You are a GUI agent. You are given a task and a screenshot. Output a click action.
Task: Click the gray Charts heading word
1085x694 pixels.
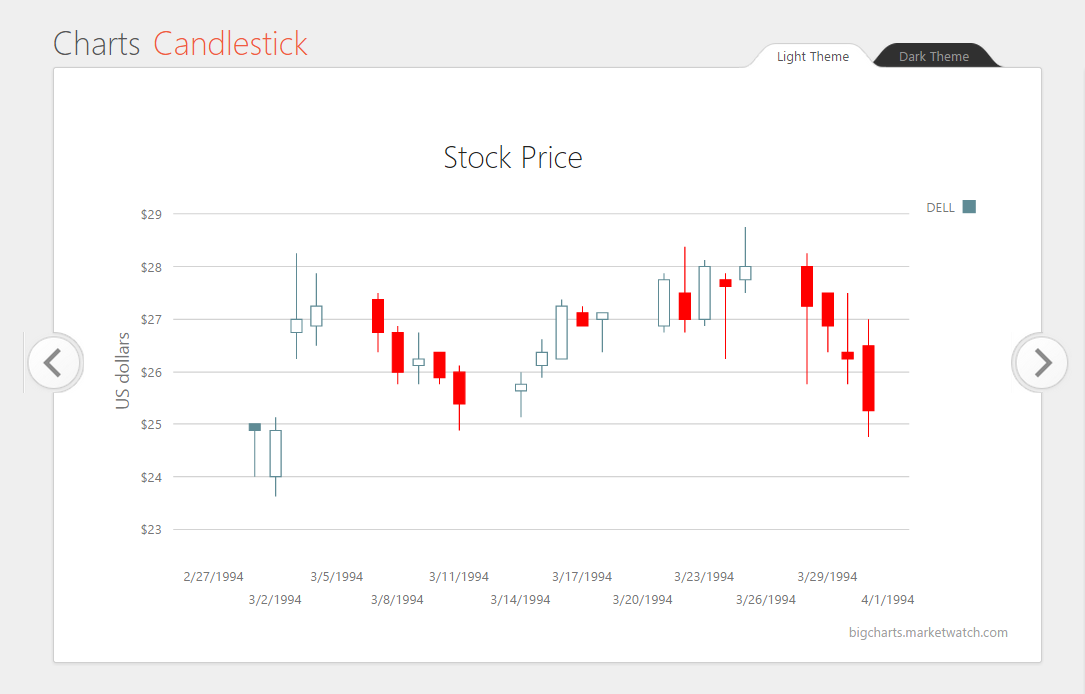click(x=96, y=44)
